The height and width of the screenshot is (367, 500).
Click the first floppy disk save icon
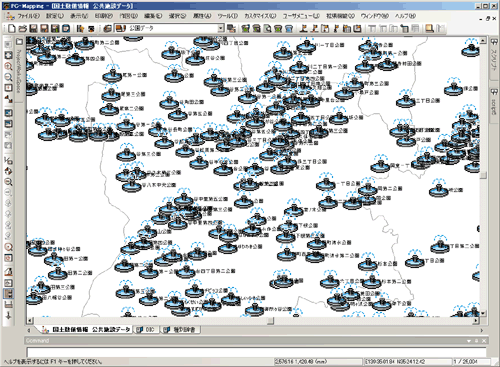pyautogui.click(x=33, y=28)
